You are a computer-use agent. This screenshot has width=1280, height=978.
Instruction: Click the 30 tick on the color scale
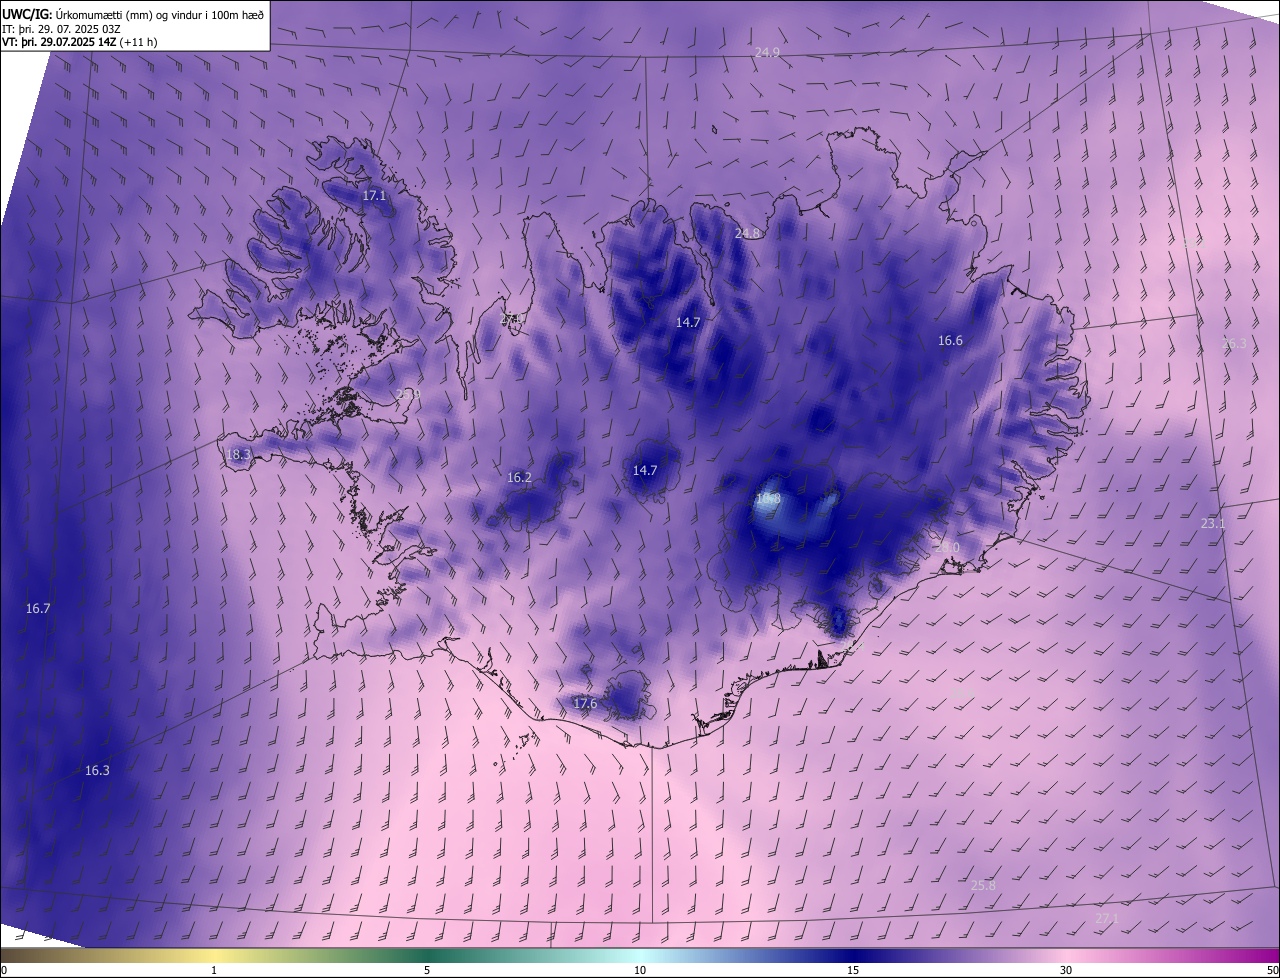(1066, 971)
